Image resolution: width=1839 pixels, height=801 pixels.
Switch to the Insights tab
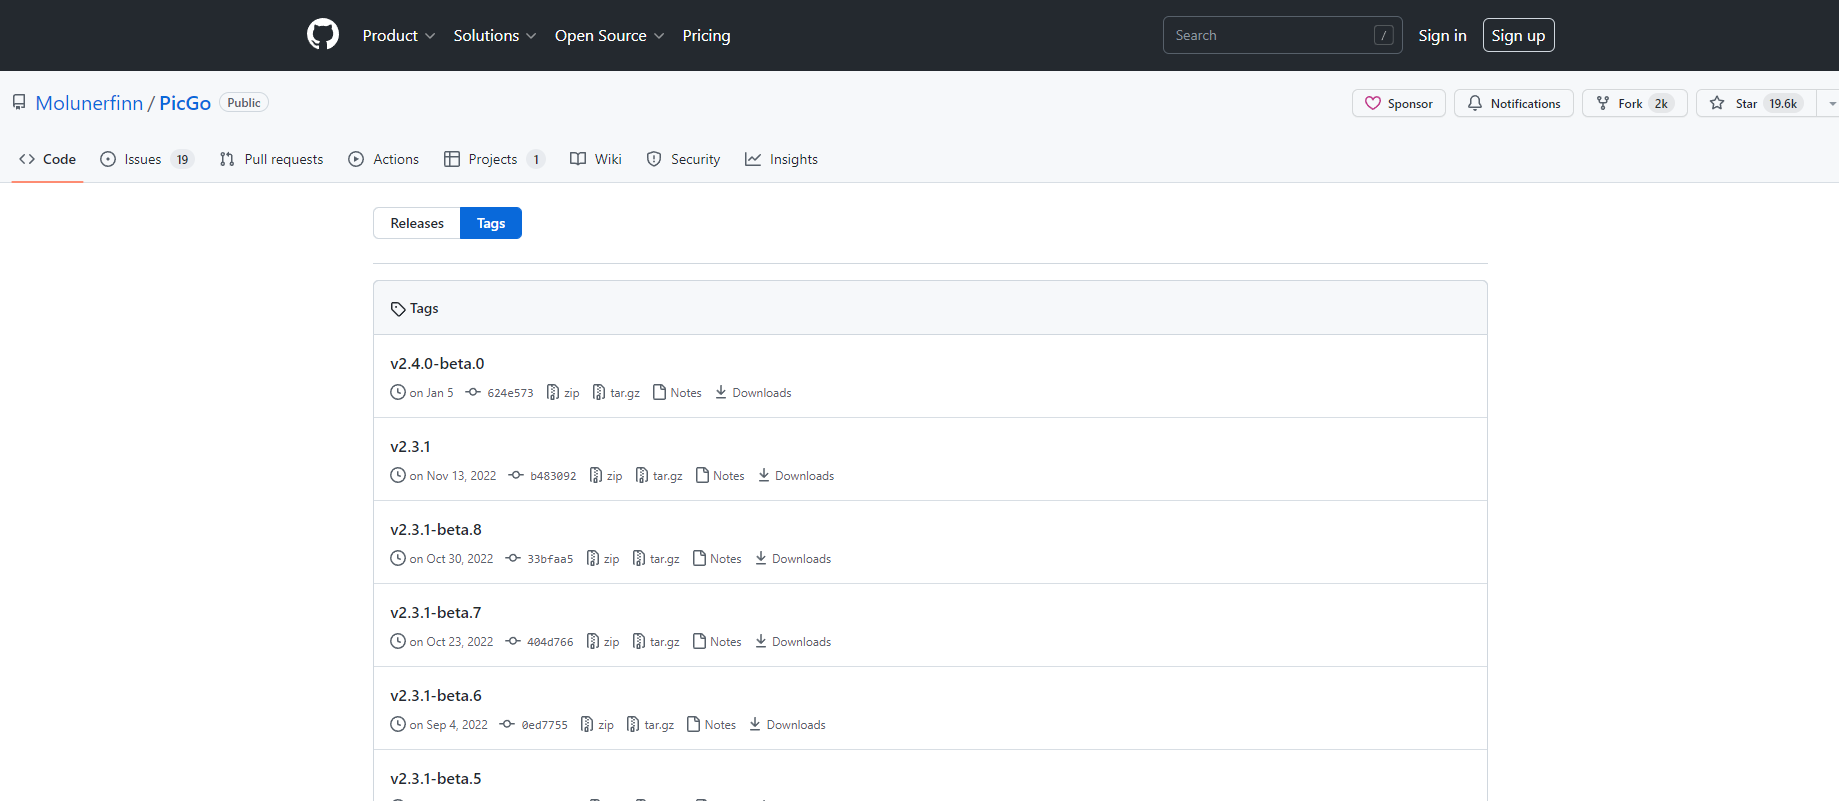781,159
